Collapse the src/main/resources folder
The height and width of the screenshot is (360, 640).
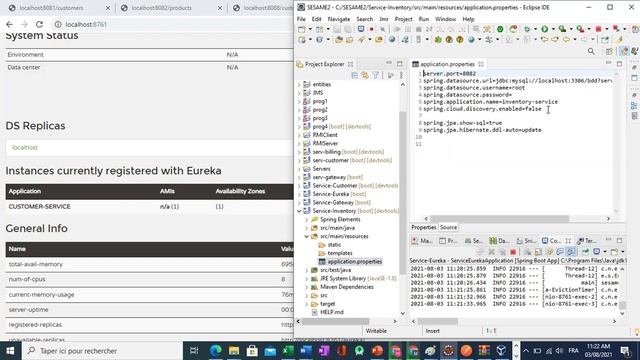pyautogui.click(x=307, y=236)
